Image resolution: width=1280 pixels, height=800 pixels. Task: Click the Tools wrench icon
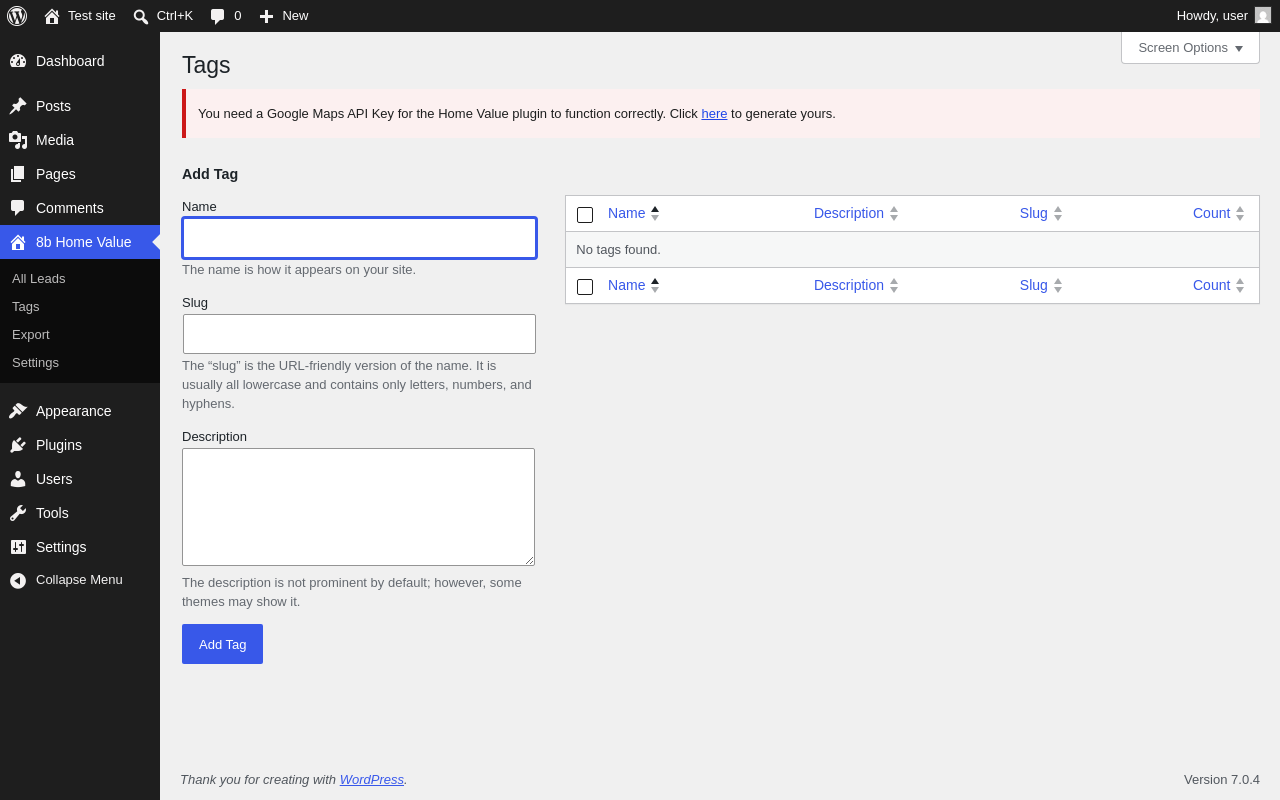(18, 513)
